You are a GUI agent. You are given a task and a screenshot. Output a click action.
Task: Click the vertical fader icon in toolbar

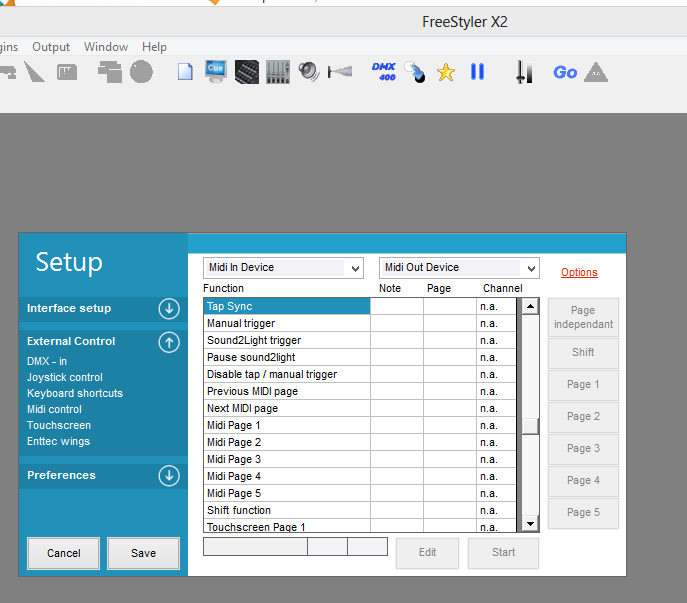(x=522, y=72)
